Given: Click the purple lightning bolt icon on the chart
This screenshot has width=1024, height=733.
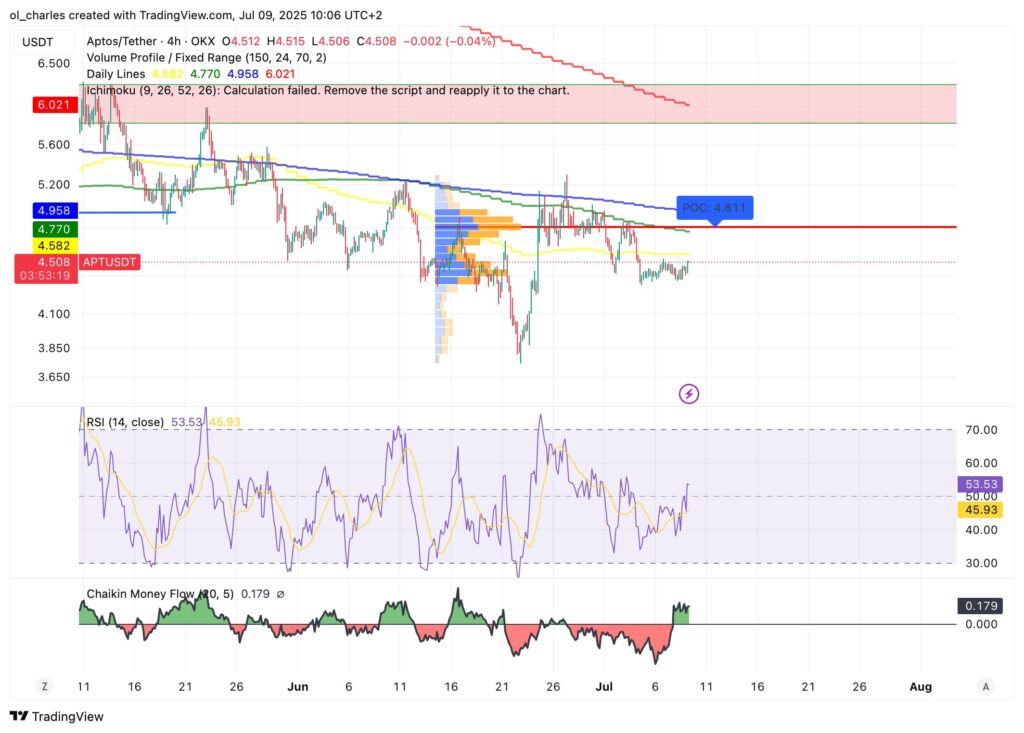Looking at the screenshot, I should 690,394.
